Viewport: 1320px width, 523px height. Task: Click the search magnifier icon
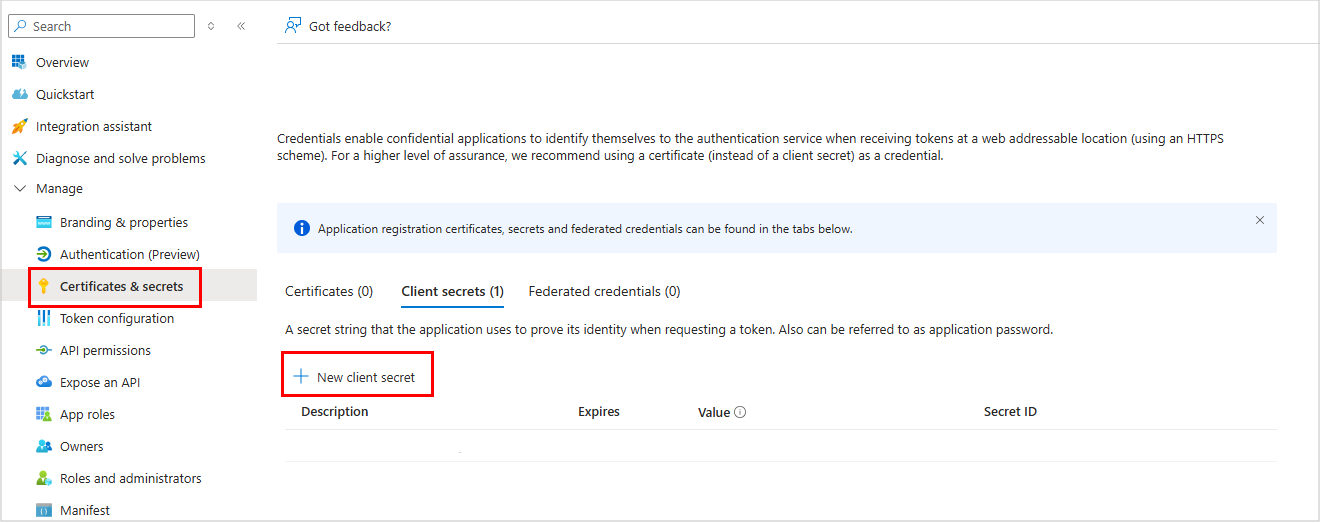[x=20, y=26]
